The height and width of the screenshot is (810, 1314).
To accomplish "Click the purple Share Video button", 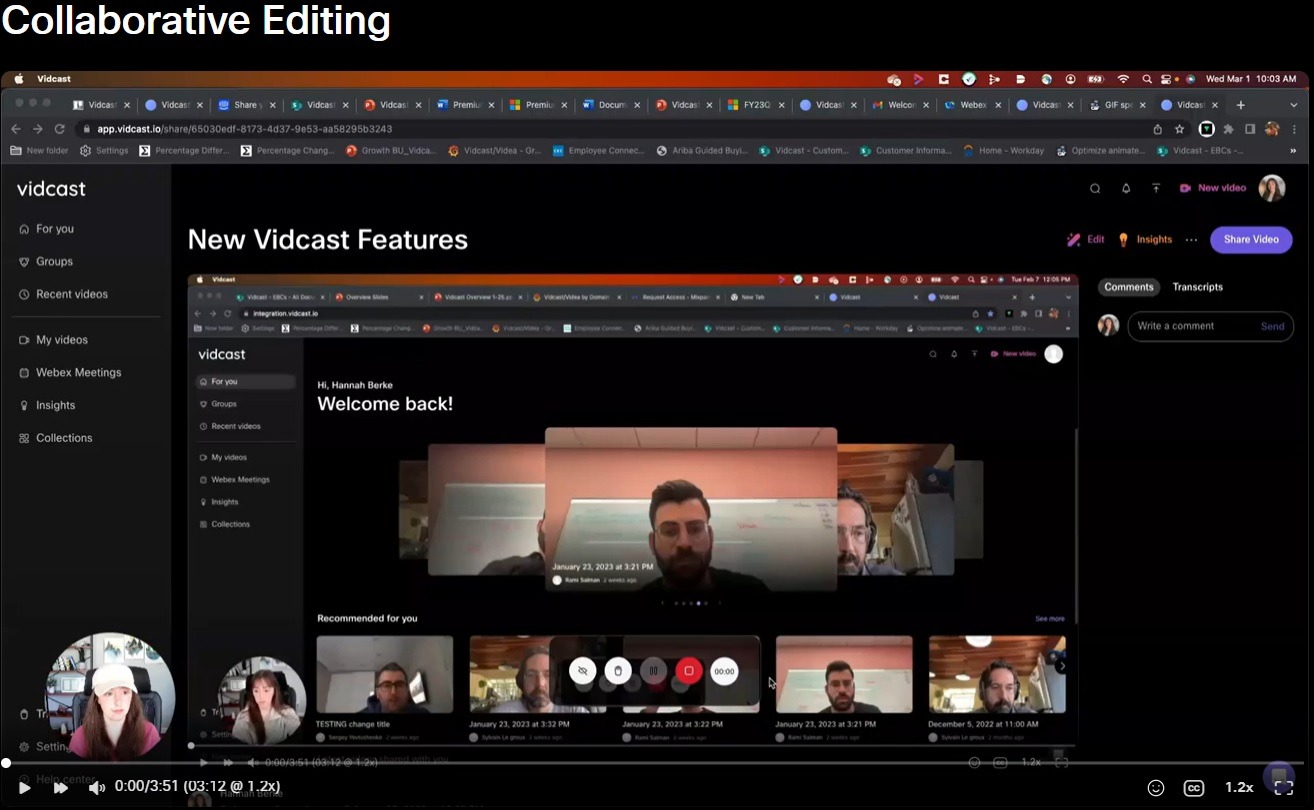I will point(1251,240).
